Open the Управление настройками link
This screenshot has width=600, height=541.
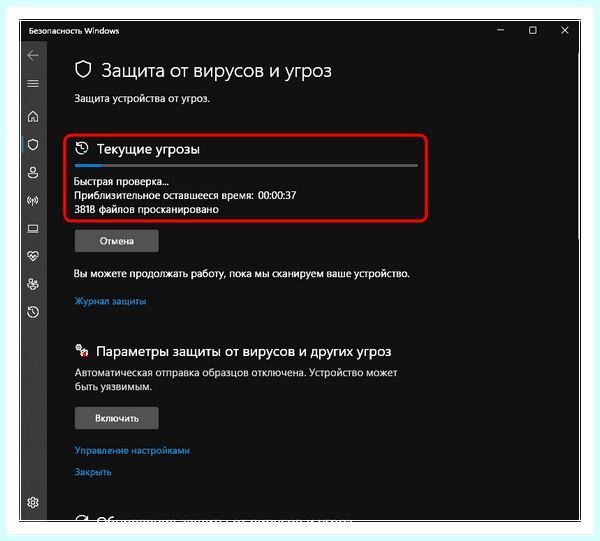point(132,451)
